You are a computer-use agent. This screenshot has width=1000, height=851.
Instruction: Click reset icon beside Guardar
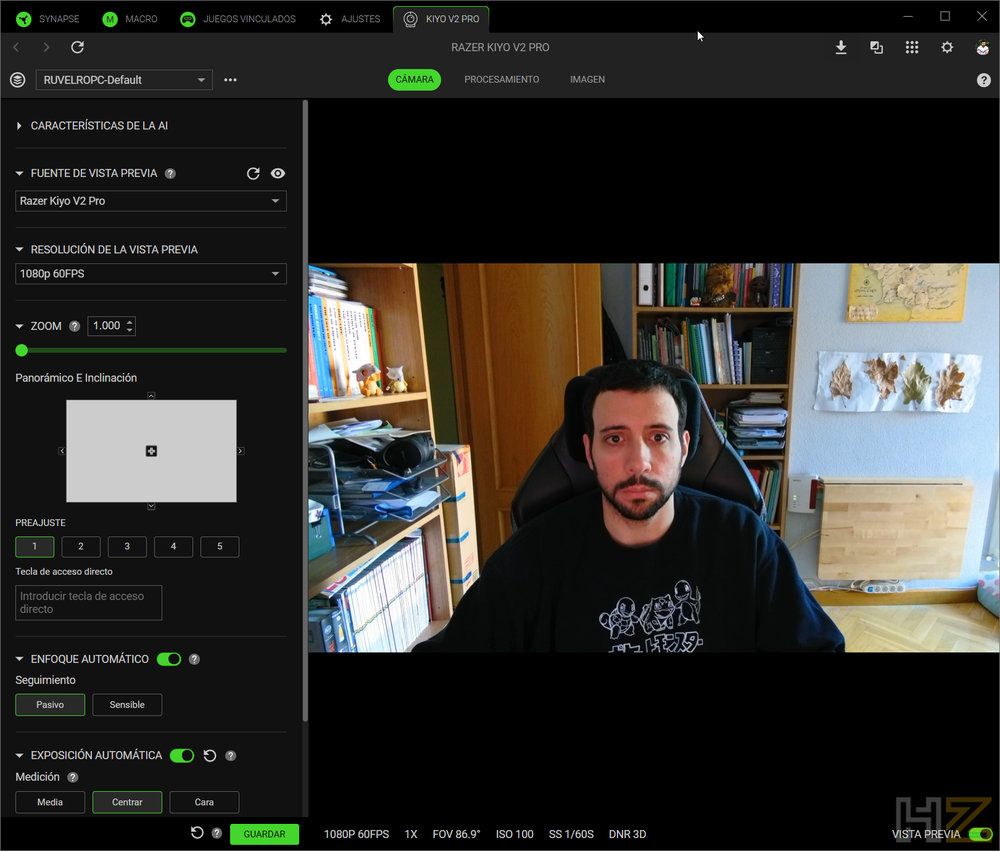point(197,833)
